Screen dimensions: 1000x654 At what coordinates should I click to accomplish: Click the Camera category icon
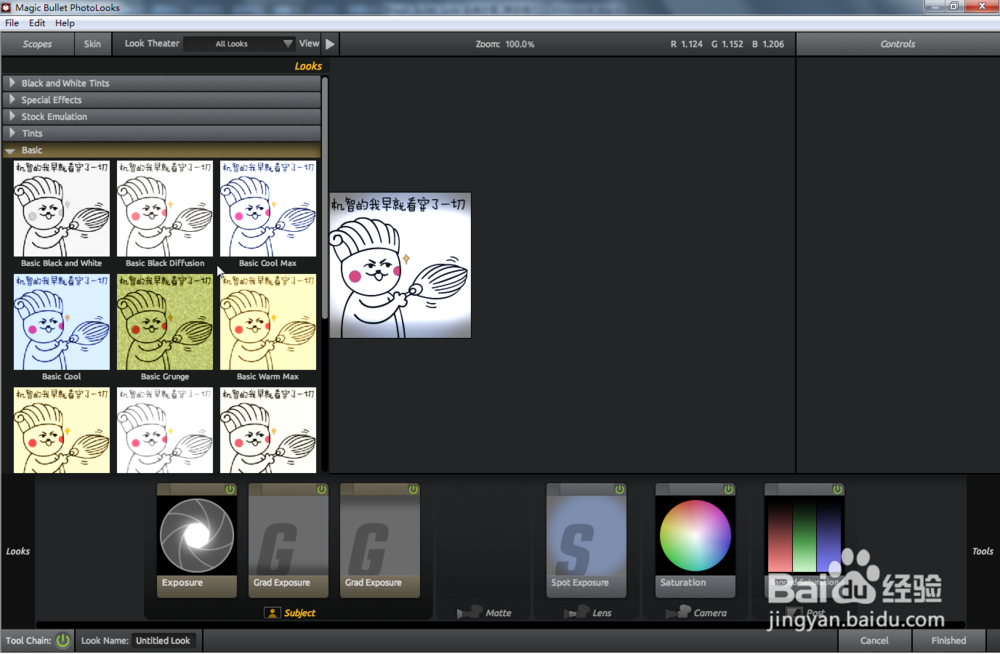coord(678,612)
